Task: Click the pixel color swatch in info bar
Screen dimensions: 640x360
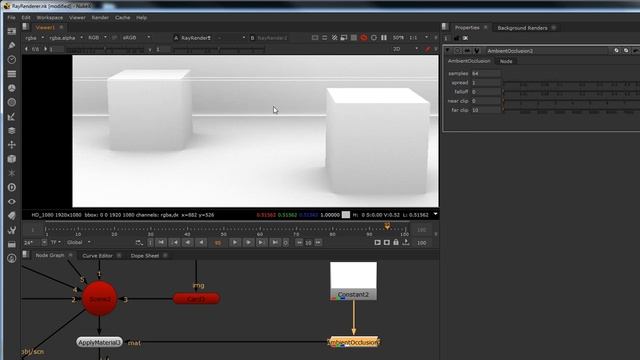Action: tap(346, 215)
